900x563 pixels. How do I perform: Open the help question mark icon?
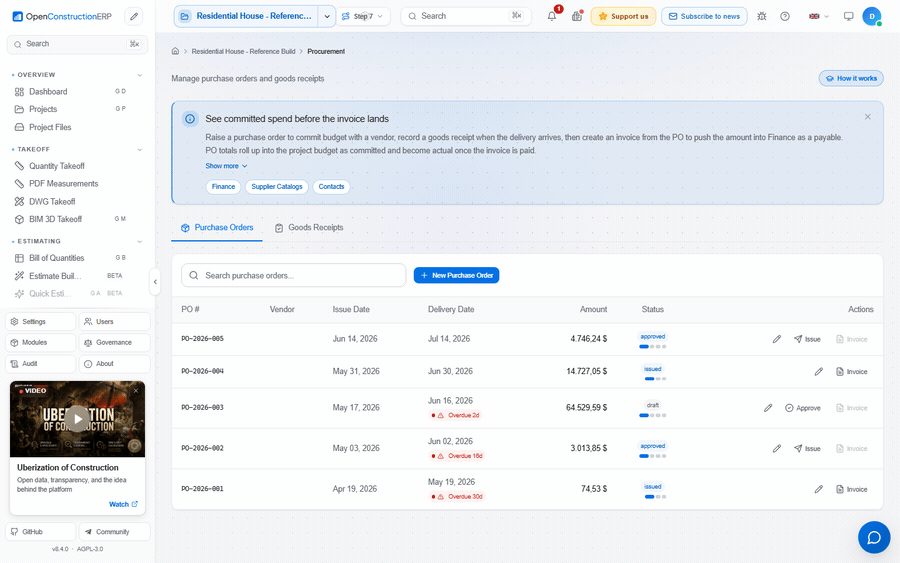(x=785, y=16)
